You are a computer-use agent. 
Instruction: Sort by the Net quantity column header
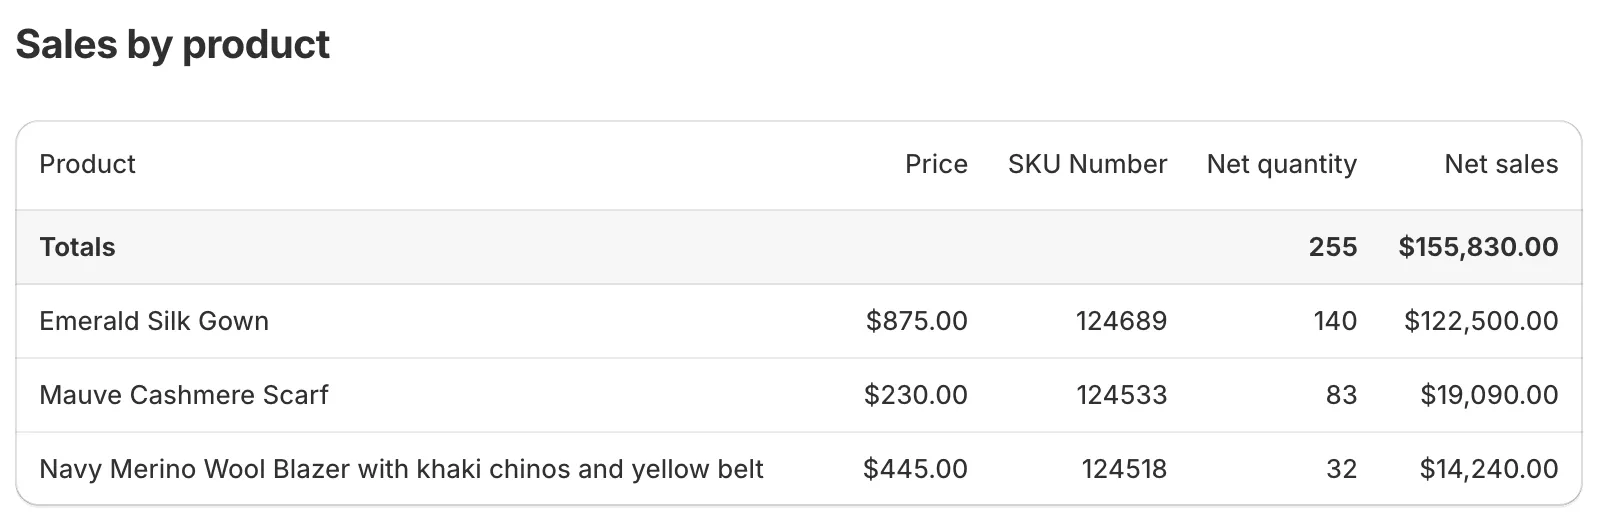(1281, 164)
